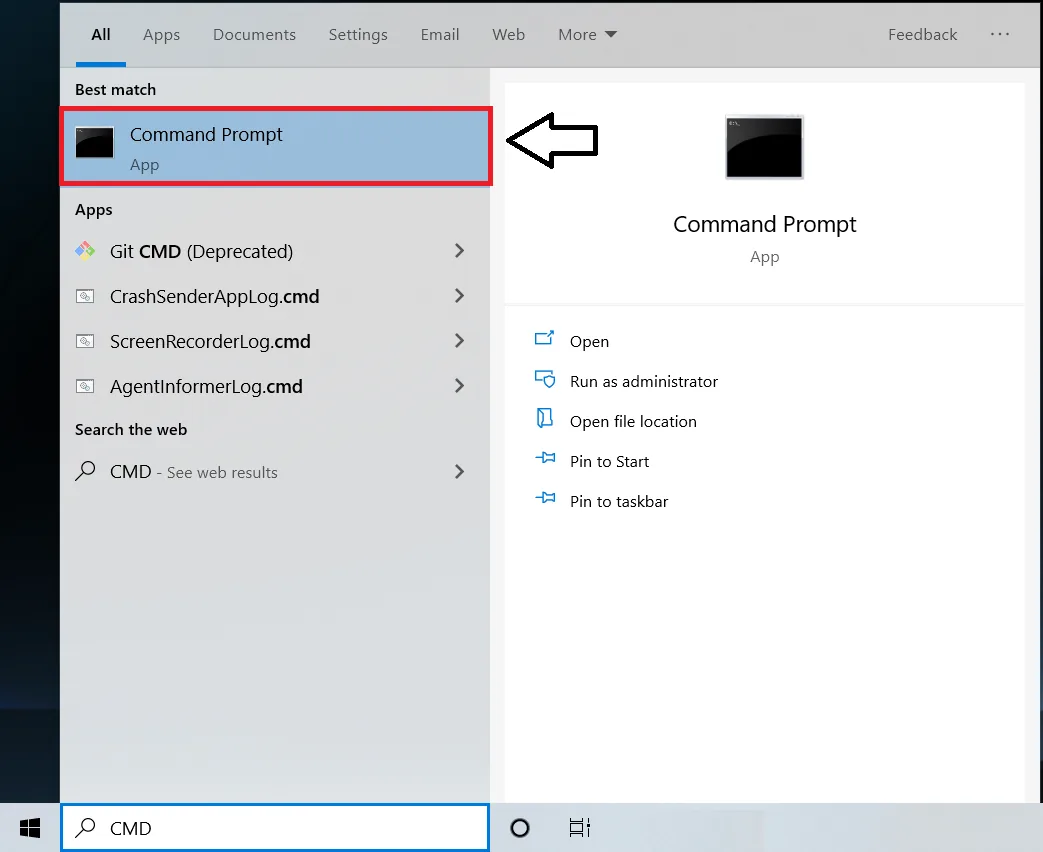This screenshot has height=852, width=1043.
Task: Click the Pin to taskbar pin icon
Action: click(545, 497)
